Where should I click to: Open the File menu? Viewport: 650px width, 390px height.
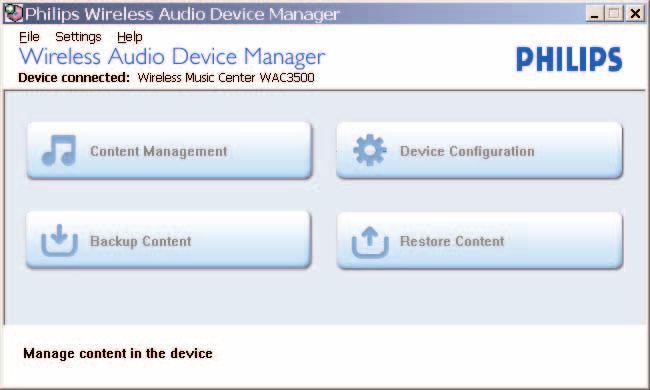coord(29,37)
